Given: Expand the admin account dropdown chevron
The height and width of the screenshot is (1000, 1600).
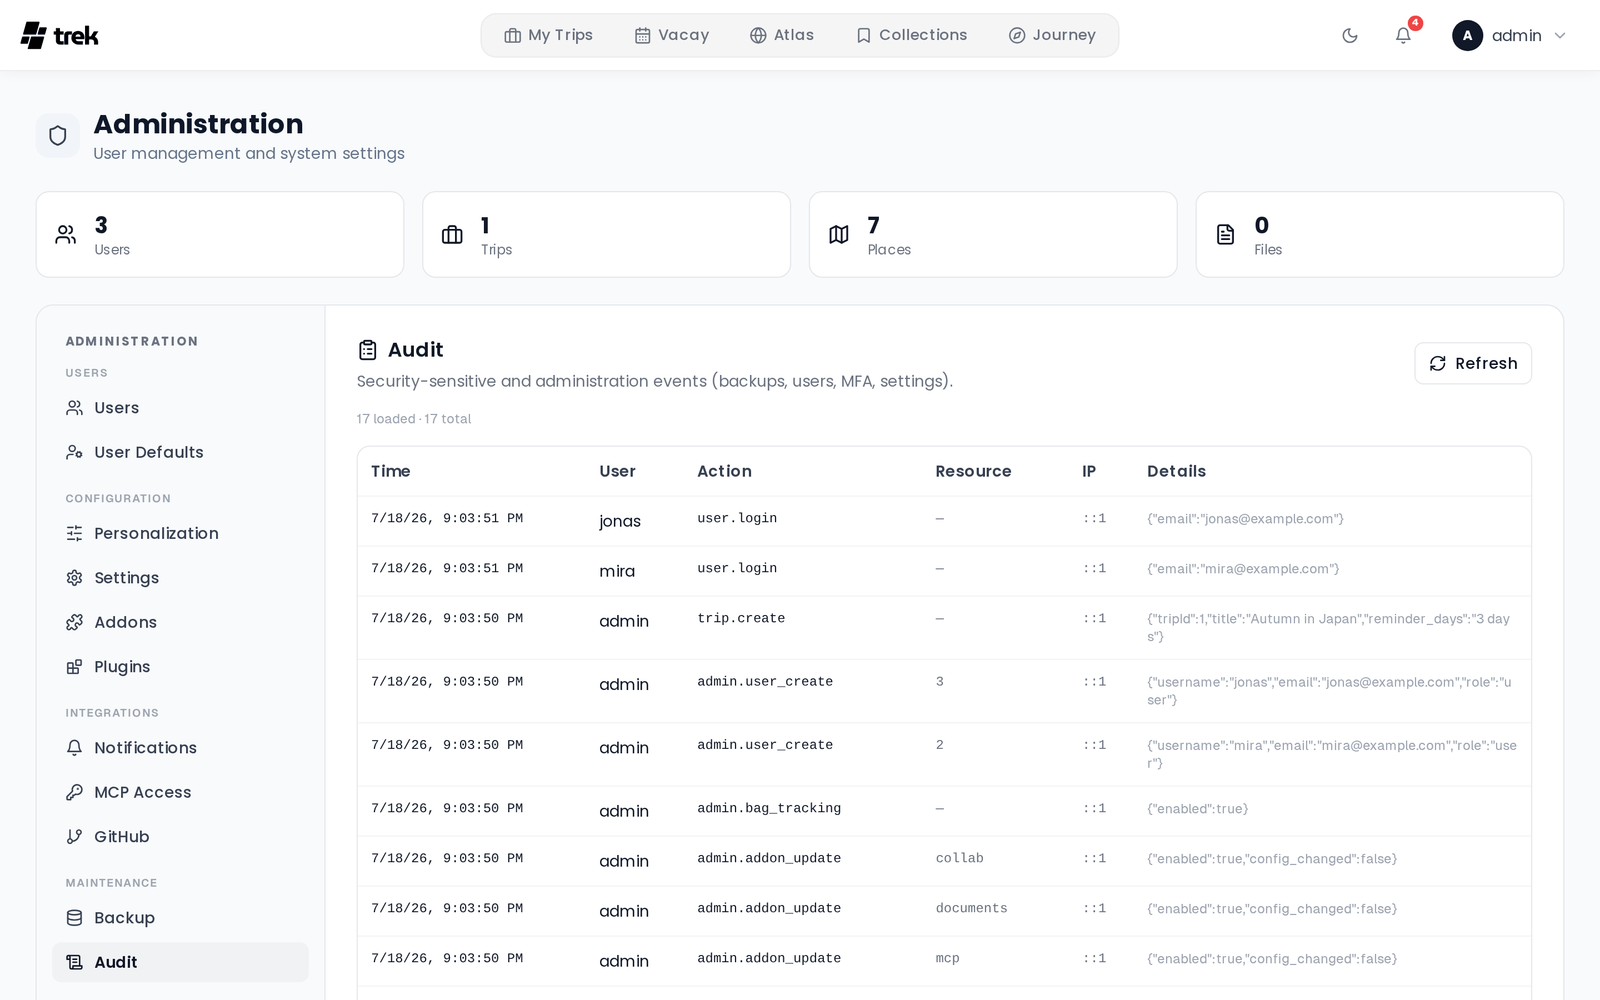Looking at the screenshot, I should click(1560, 36).
